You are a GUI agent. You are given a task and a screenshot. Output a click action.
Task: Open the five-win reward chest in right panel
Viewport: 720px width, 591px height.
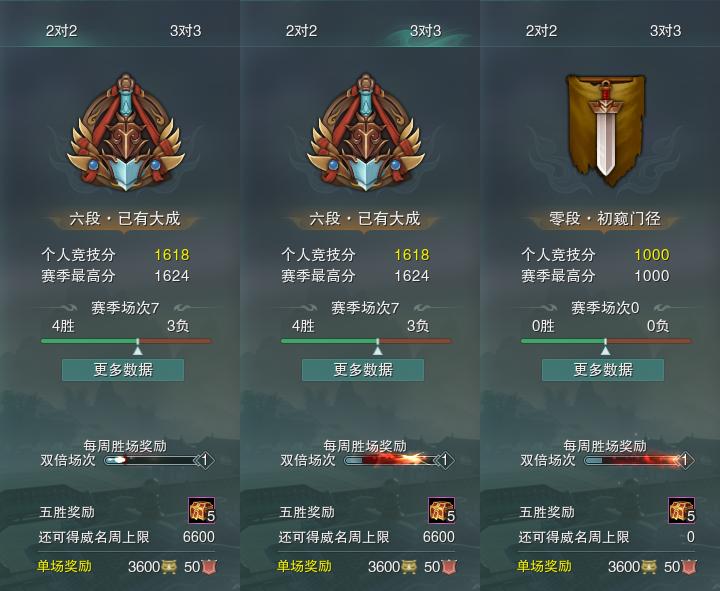pos(682,510)
